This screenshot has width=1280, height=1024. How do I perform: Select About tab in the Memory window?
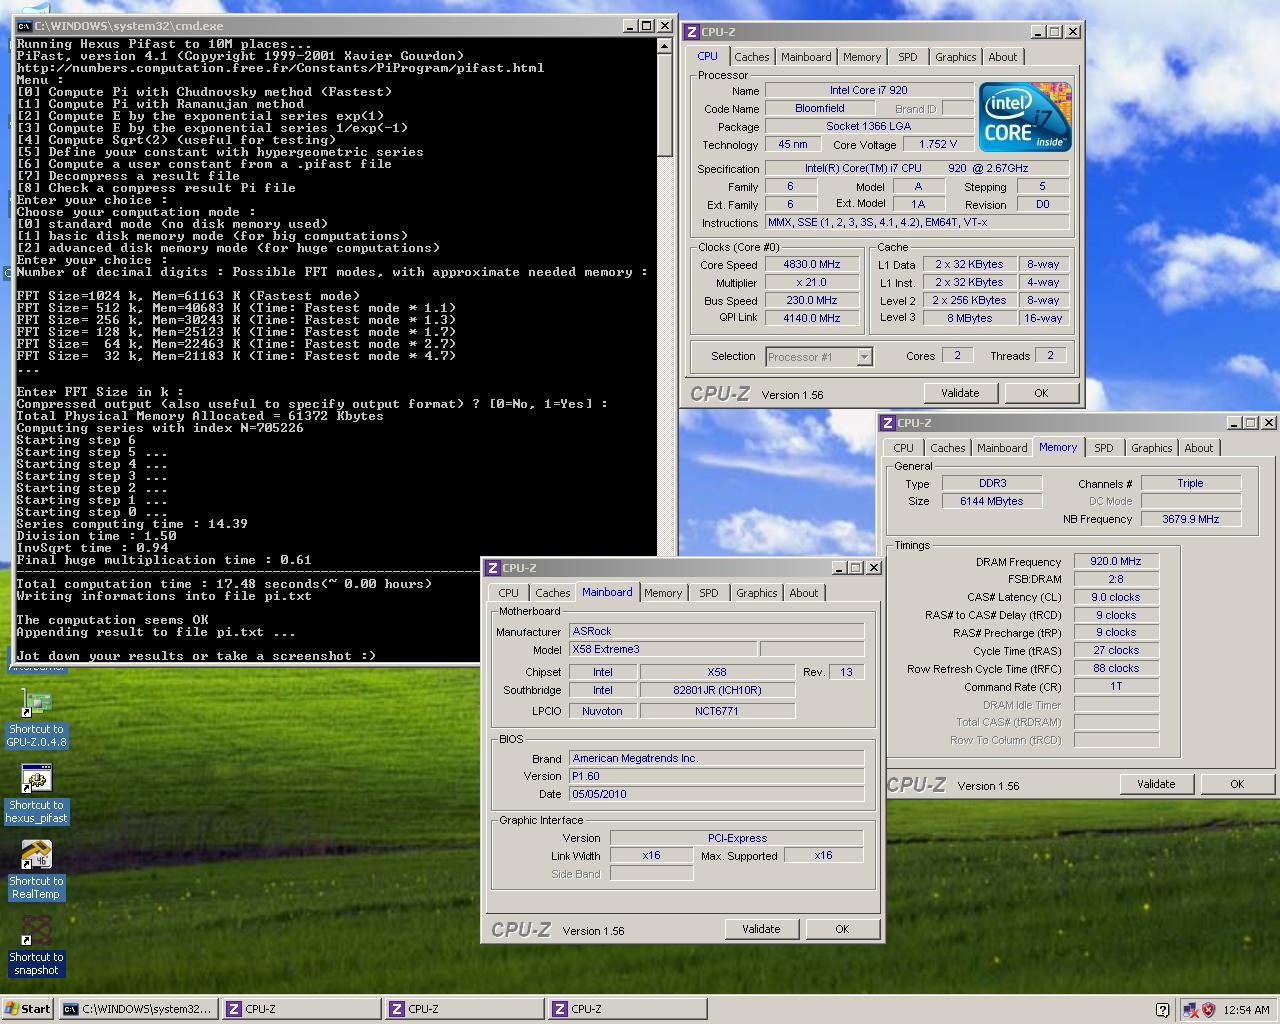point(1199,448)
